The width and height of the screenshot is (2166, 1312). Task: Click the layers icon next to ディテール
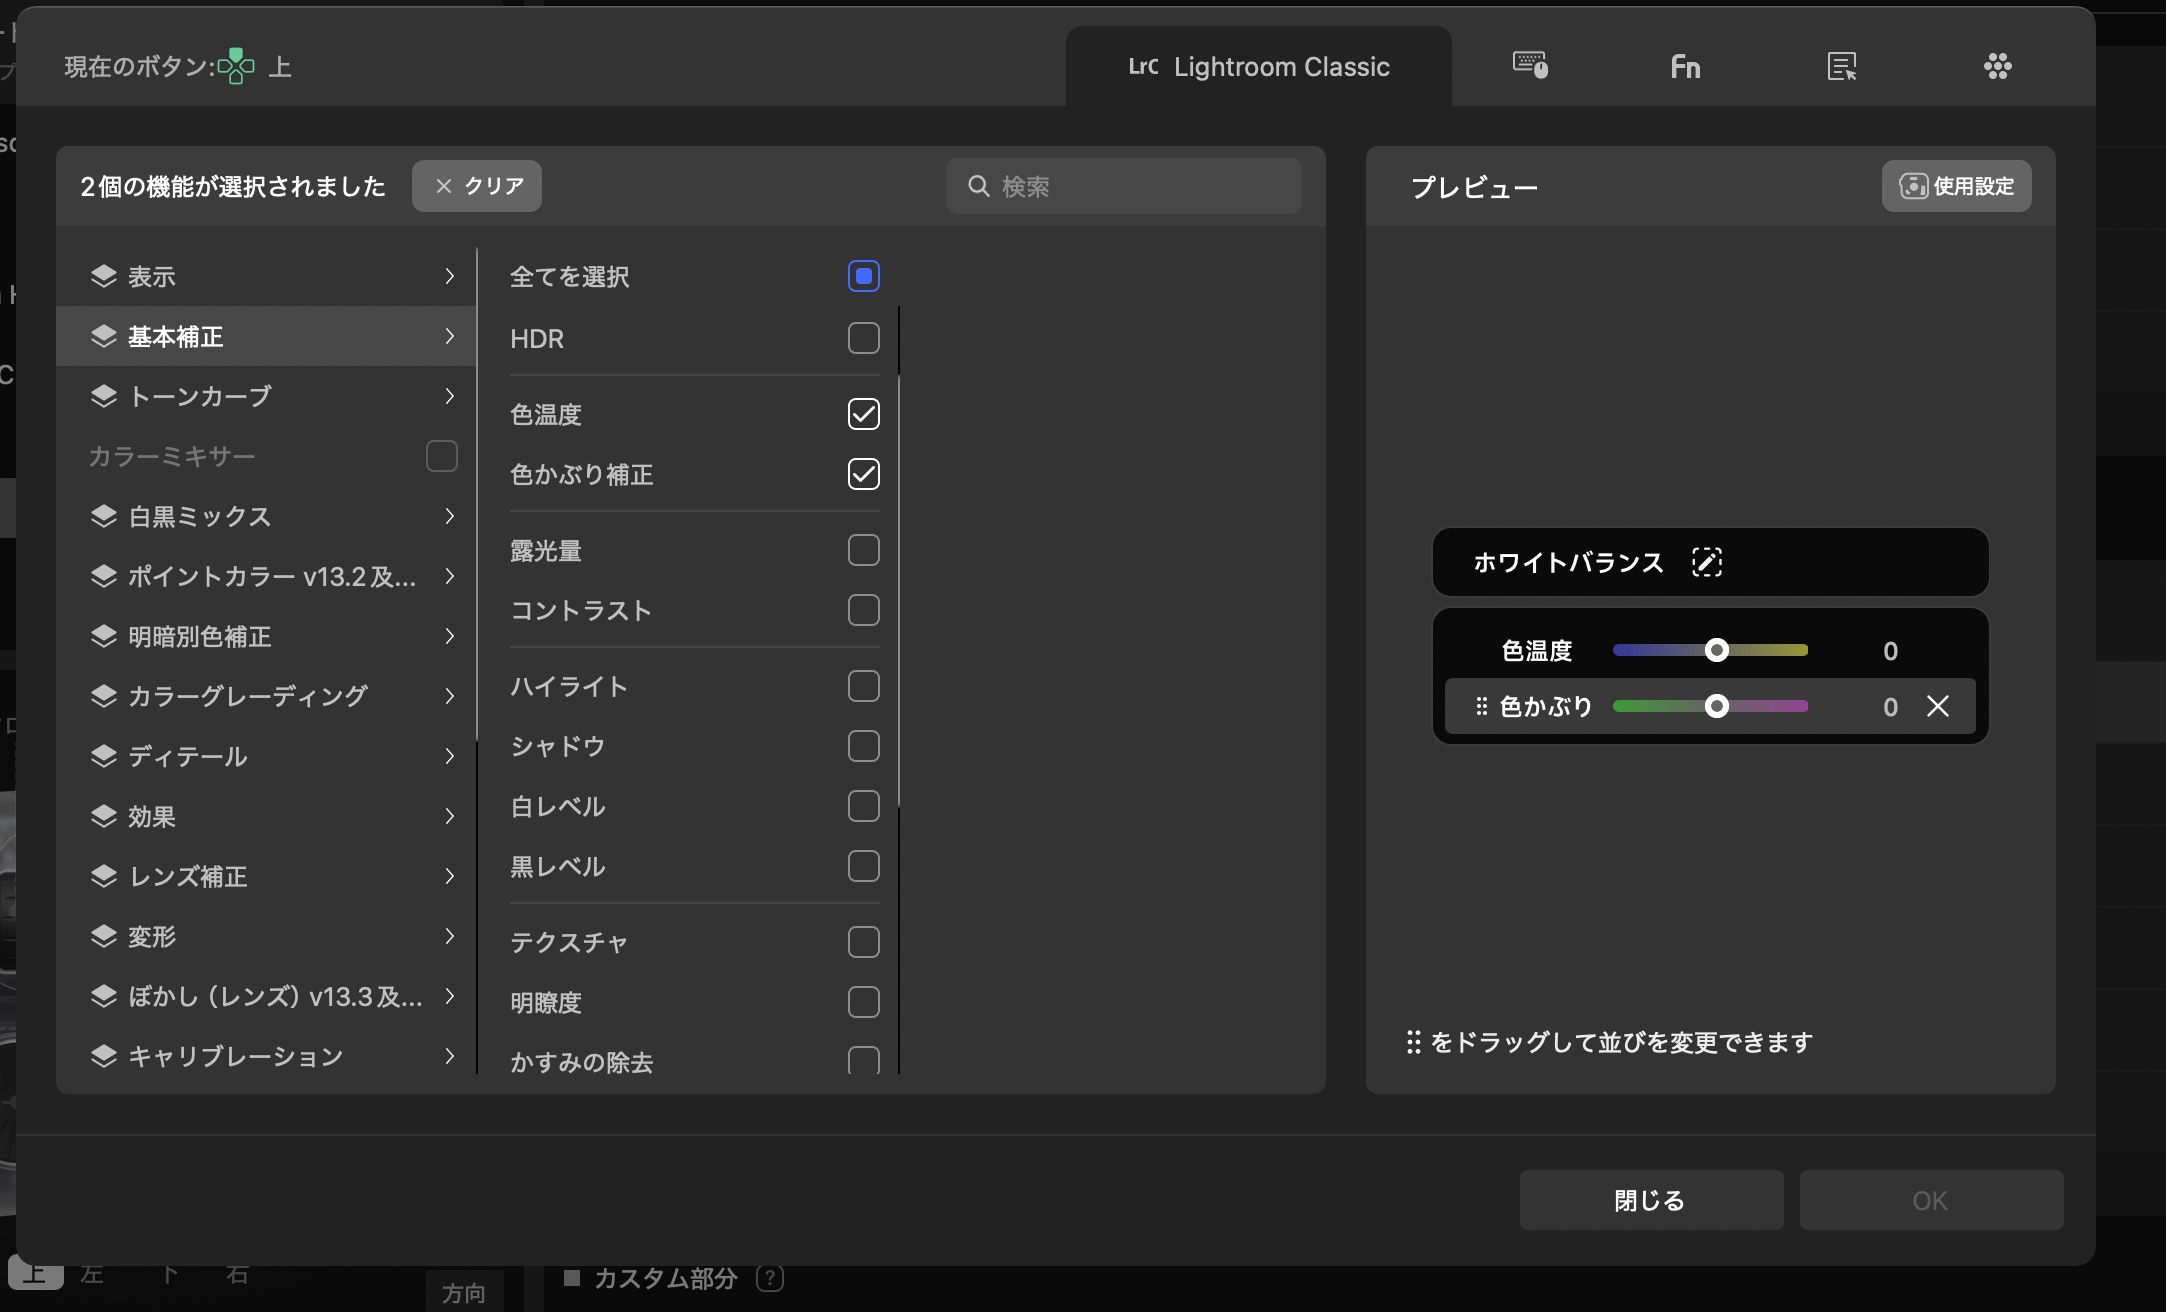(104, 756)
